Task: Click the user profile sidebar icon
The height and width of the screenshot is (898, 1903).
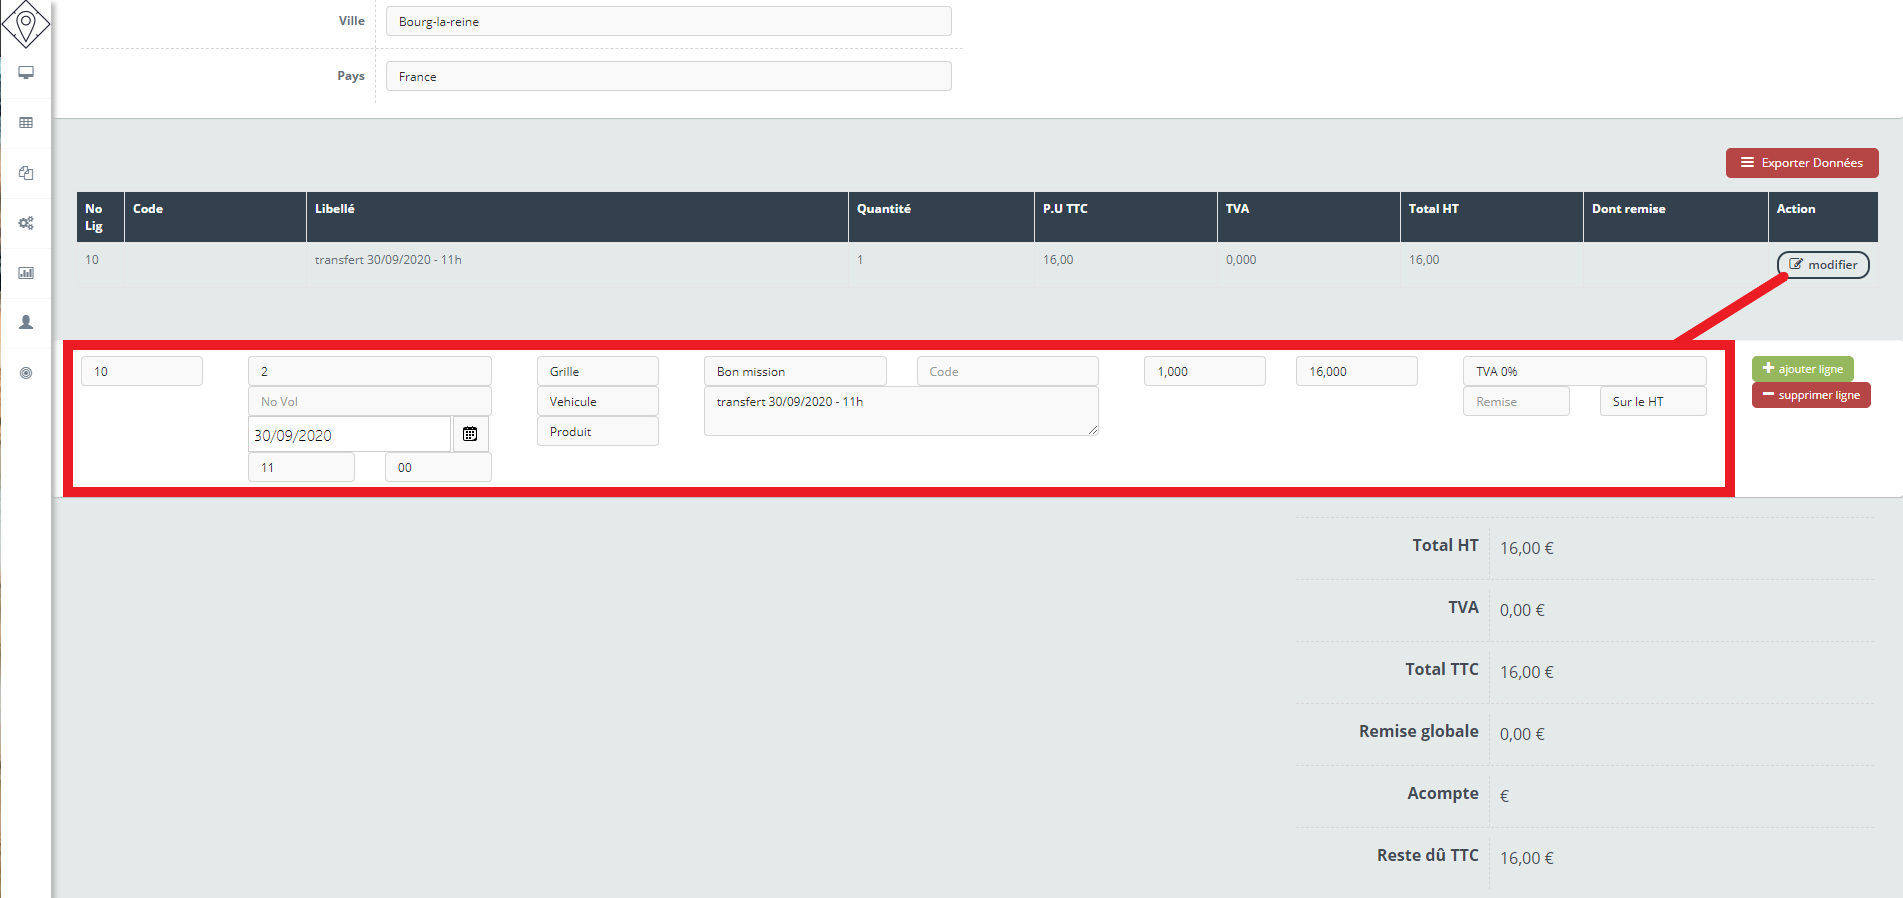Action: click(26, 322)
